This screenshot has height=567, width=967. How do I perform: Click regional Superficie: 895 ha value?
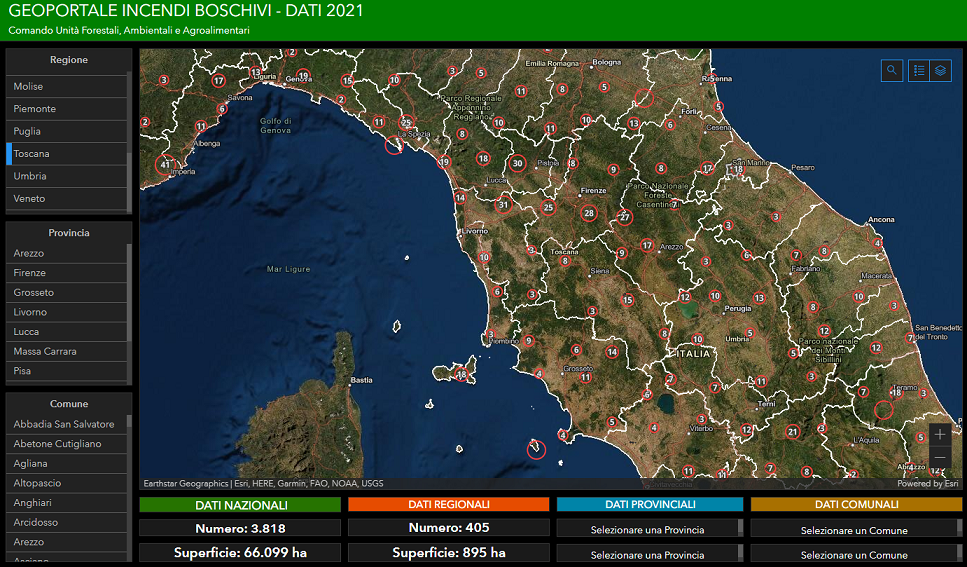click(448, 552)
